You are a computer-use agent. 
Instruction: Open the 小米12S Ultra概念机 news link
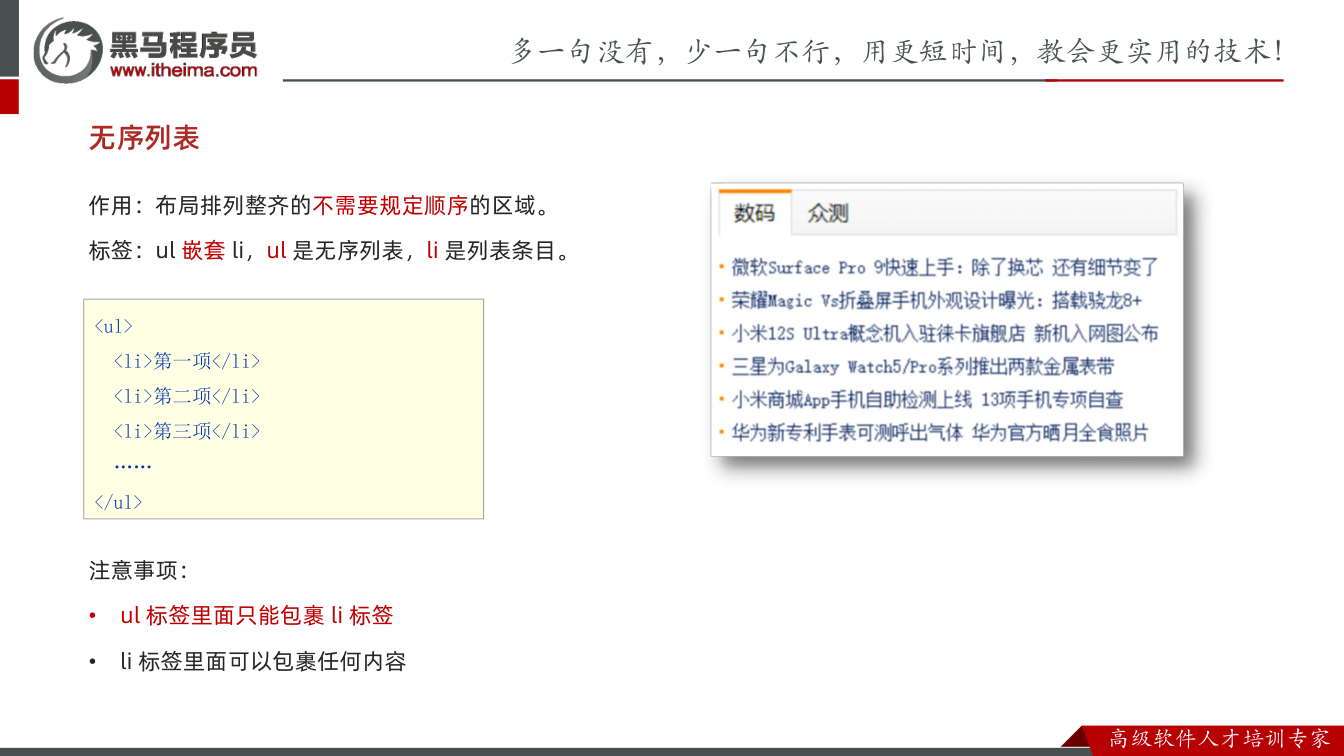pos(945,333)
